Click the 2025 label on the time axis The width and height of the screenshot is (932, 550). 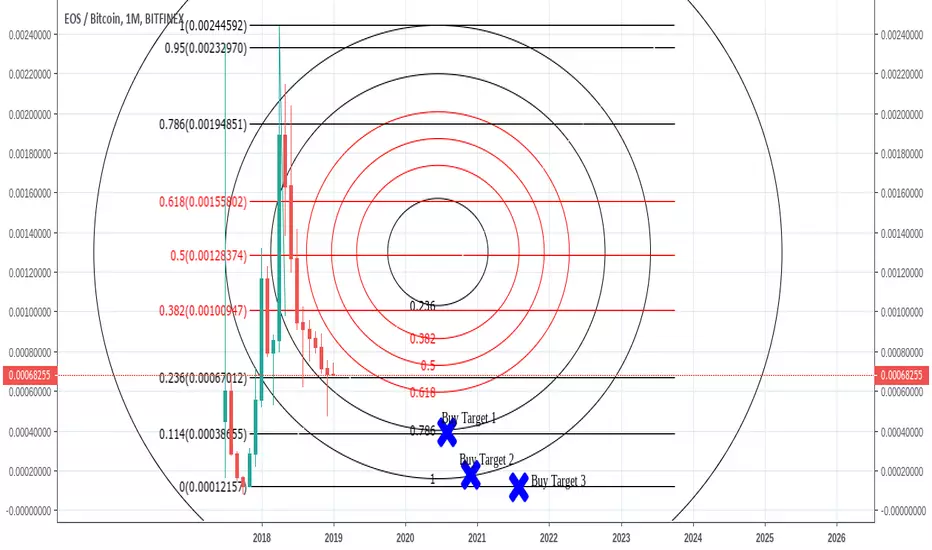tap(764, 538)
